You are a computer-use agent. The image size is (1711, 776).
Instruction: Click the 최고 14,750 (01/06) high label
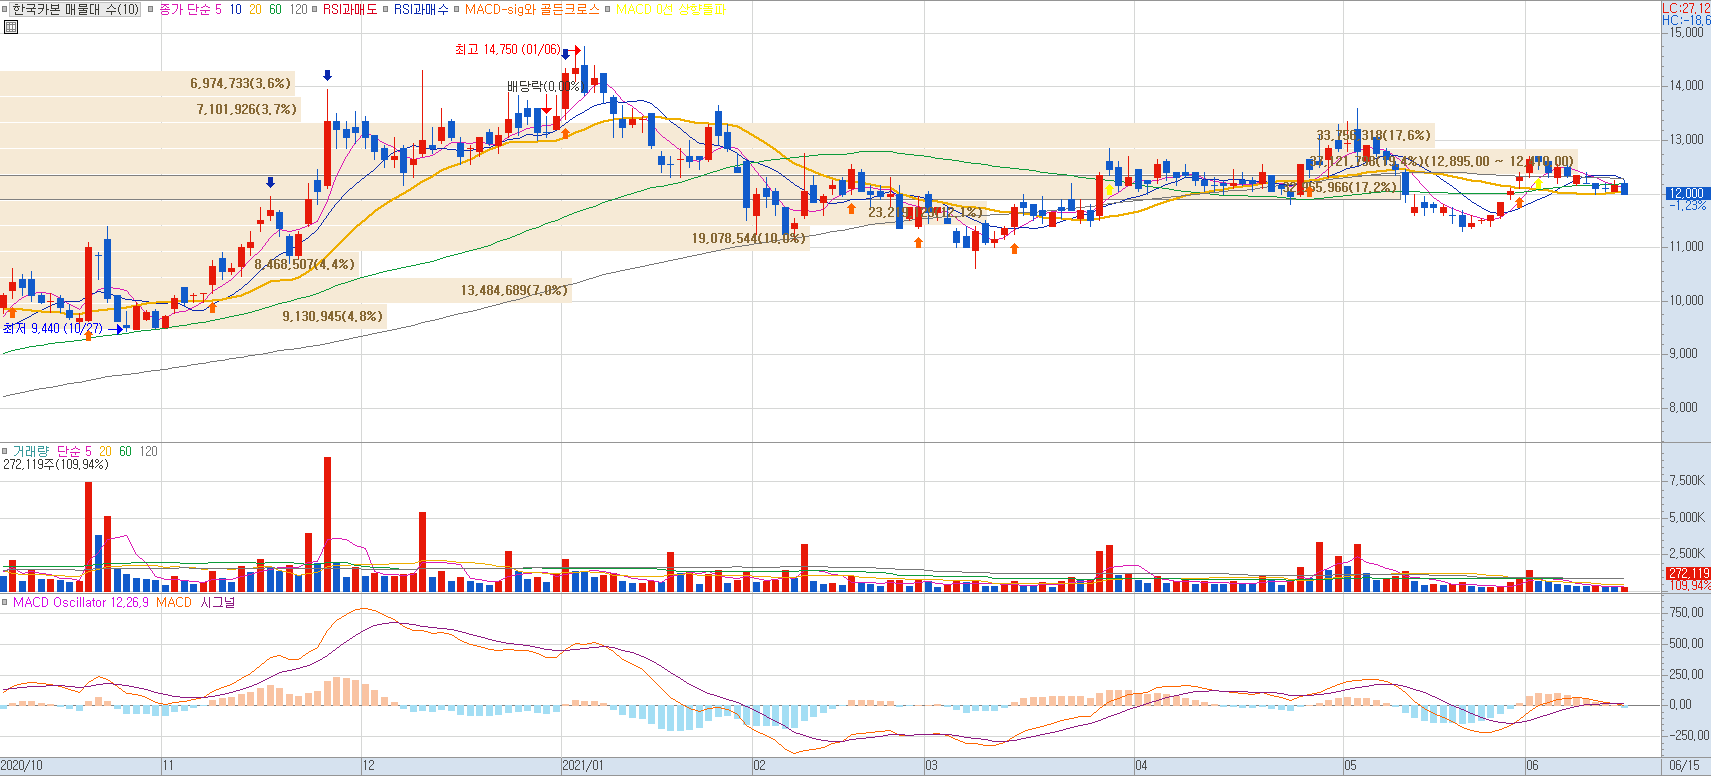[x=508, y=49]
